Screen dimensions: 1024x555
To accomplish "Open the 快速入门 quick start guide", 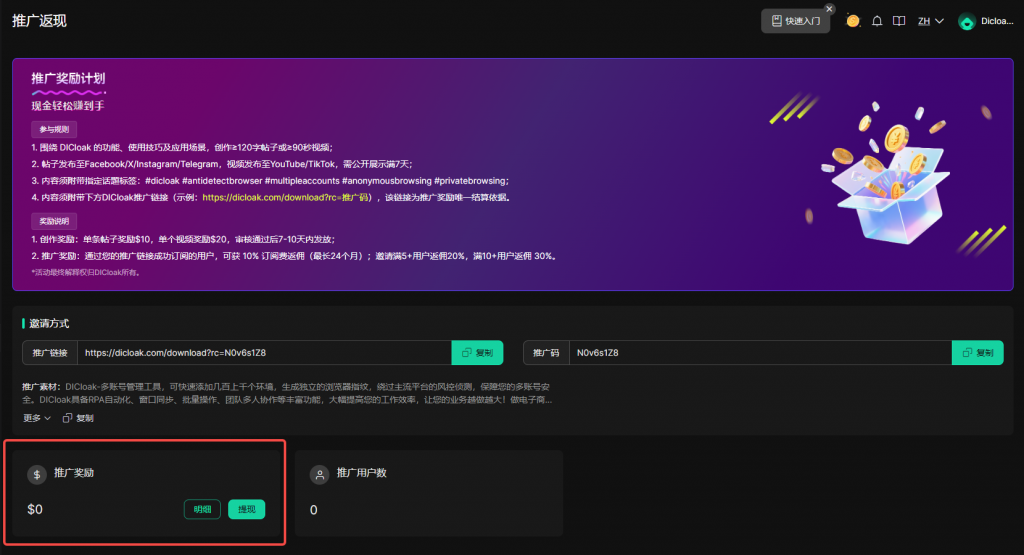I will tap(795, 21).
